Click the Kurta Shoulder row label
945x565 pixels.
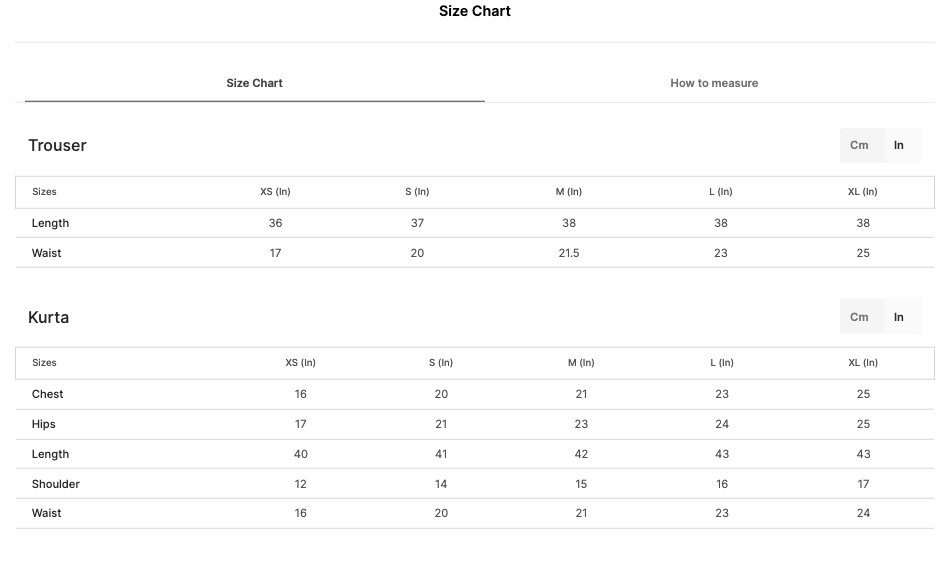(x=55, y=484)
